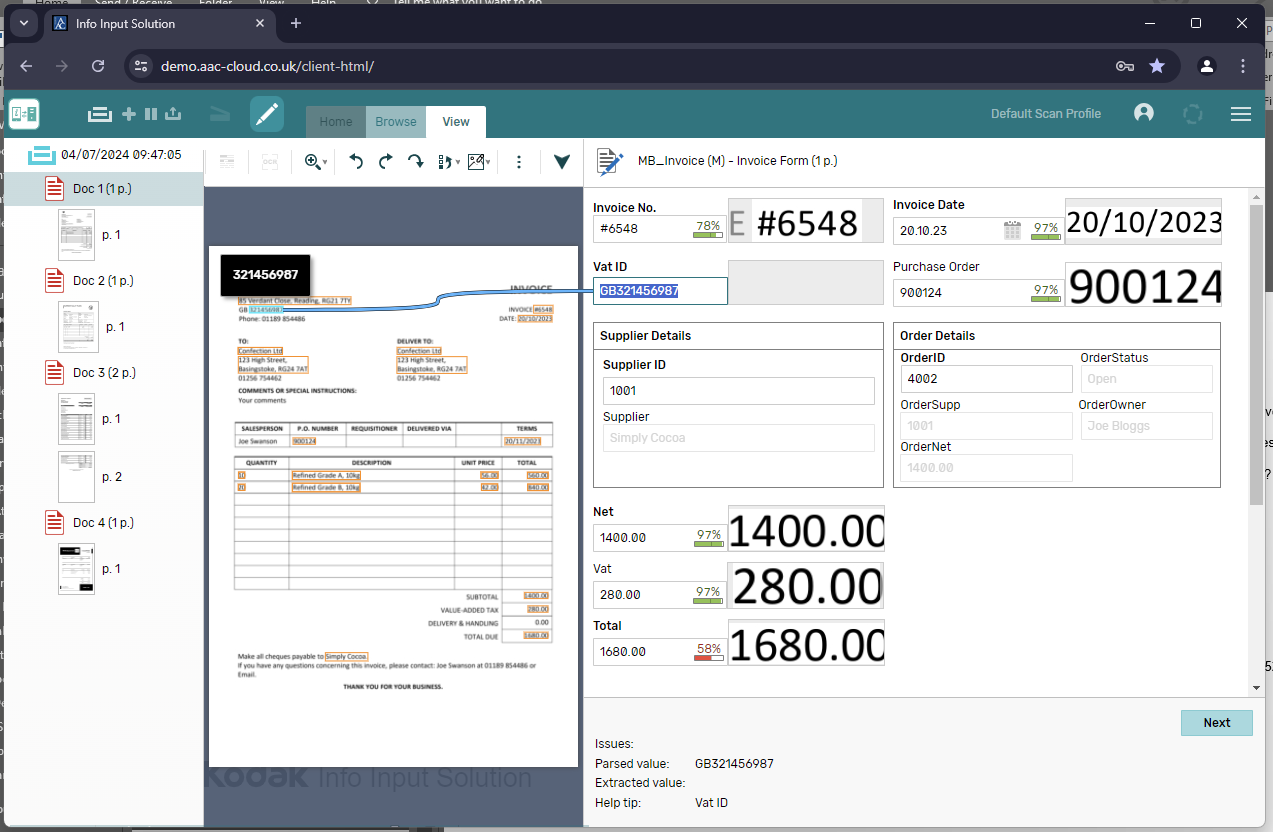
Task: Open the vertical three-dots more options
Action: [x=519, y=161]
